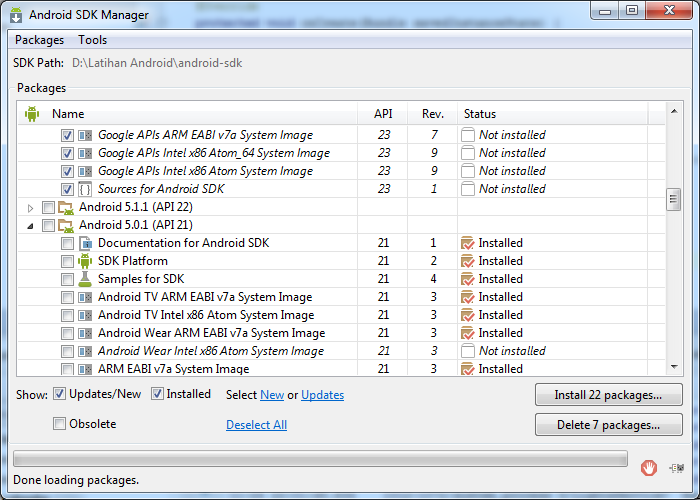This screenshot has width=700, height=501.
Task: Expand the Android 5.1.1 (API 22) node
Action: (31, 207)
